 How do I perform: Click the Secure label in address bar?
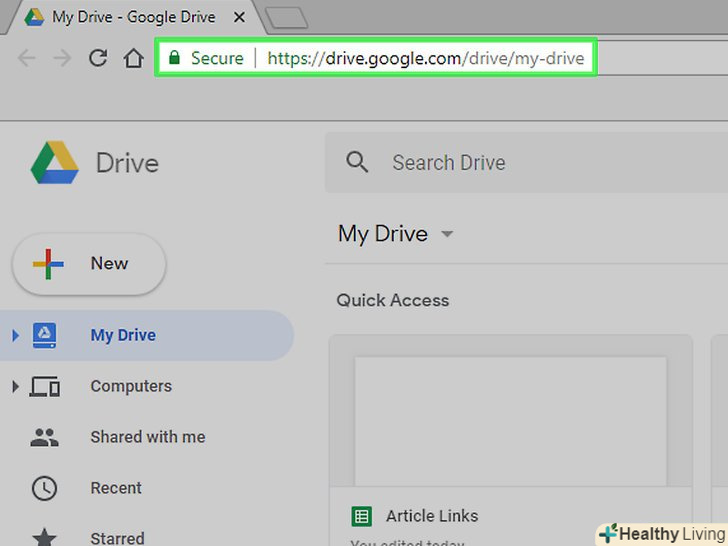coord(217,58)
